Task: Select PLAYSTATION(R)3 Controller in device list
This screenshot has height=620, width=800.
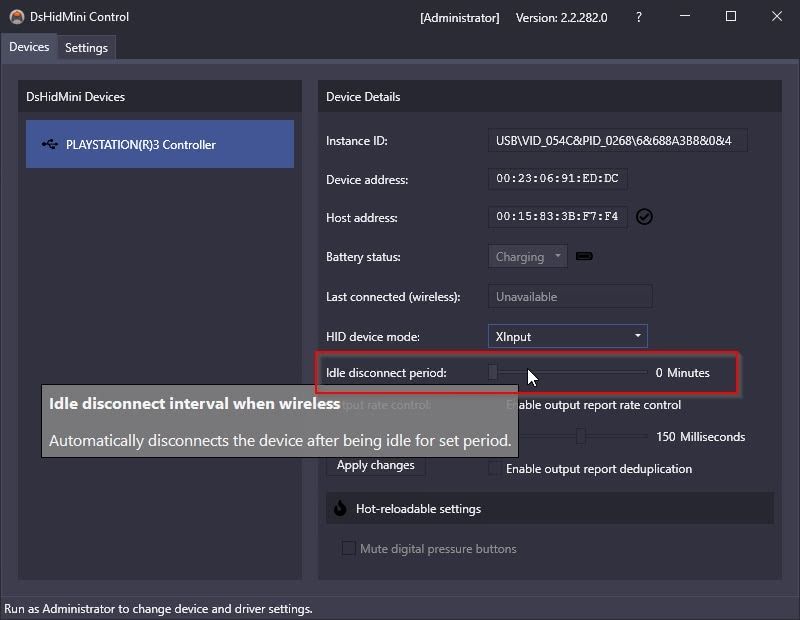Action: click(x=160, y=144)
